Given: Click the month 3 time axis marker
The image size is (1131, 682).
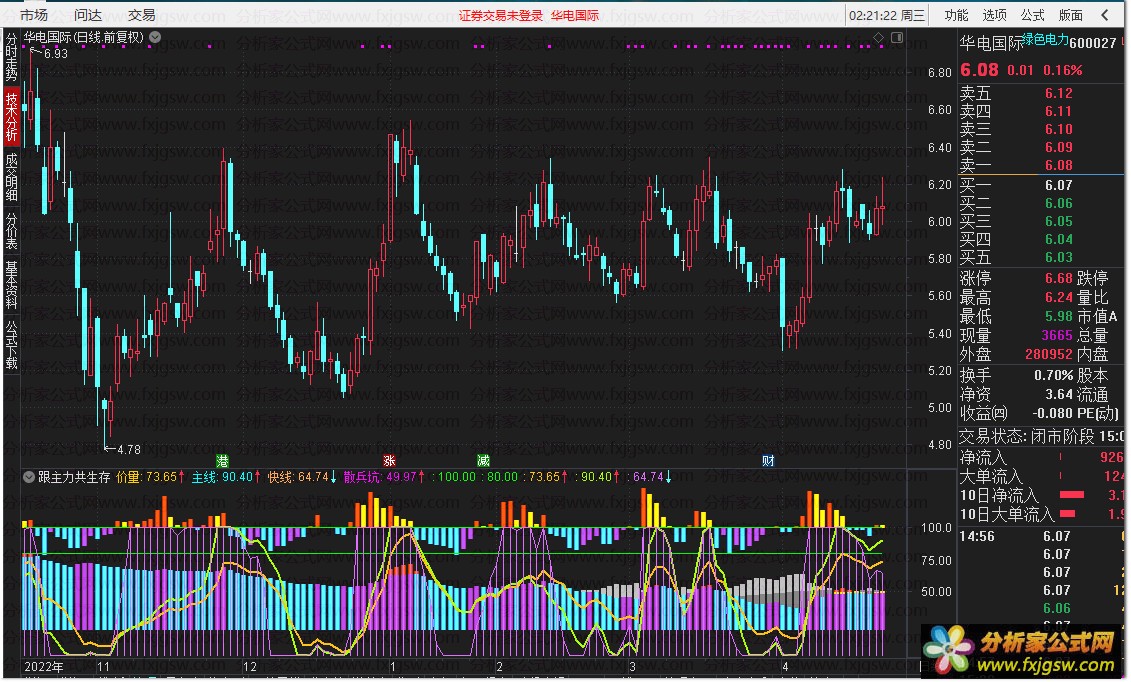Looking at the screenshot, I should (x=633, y=667).
